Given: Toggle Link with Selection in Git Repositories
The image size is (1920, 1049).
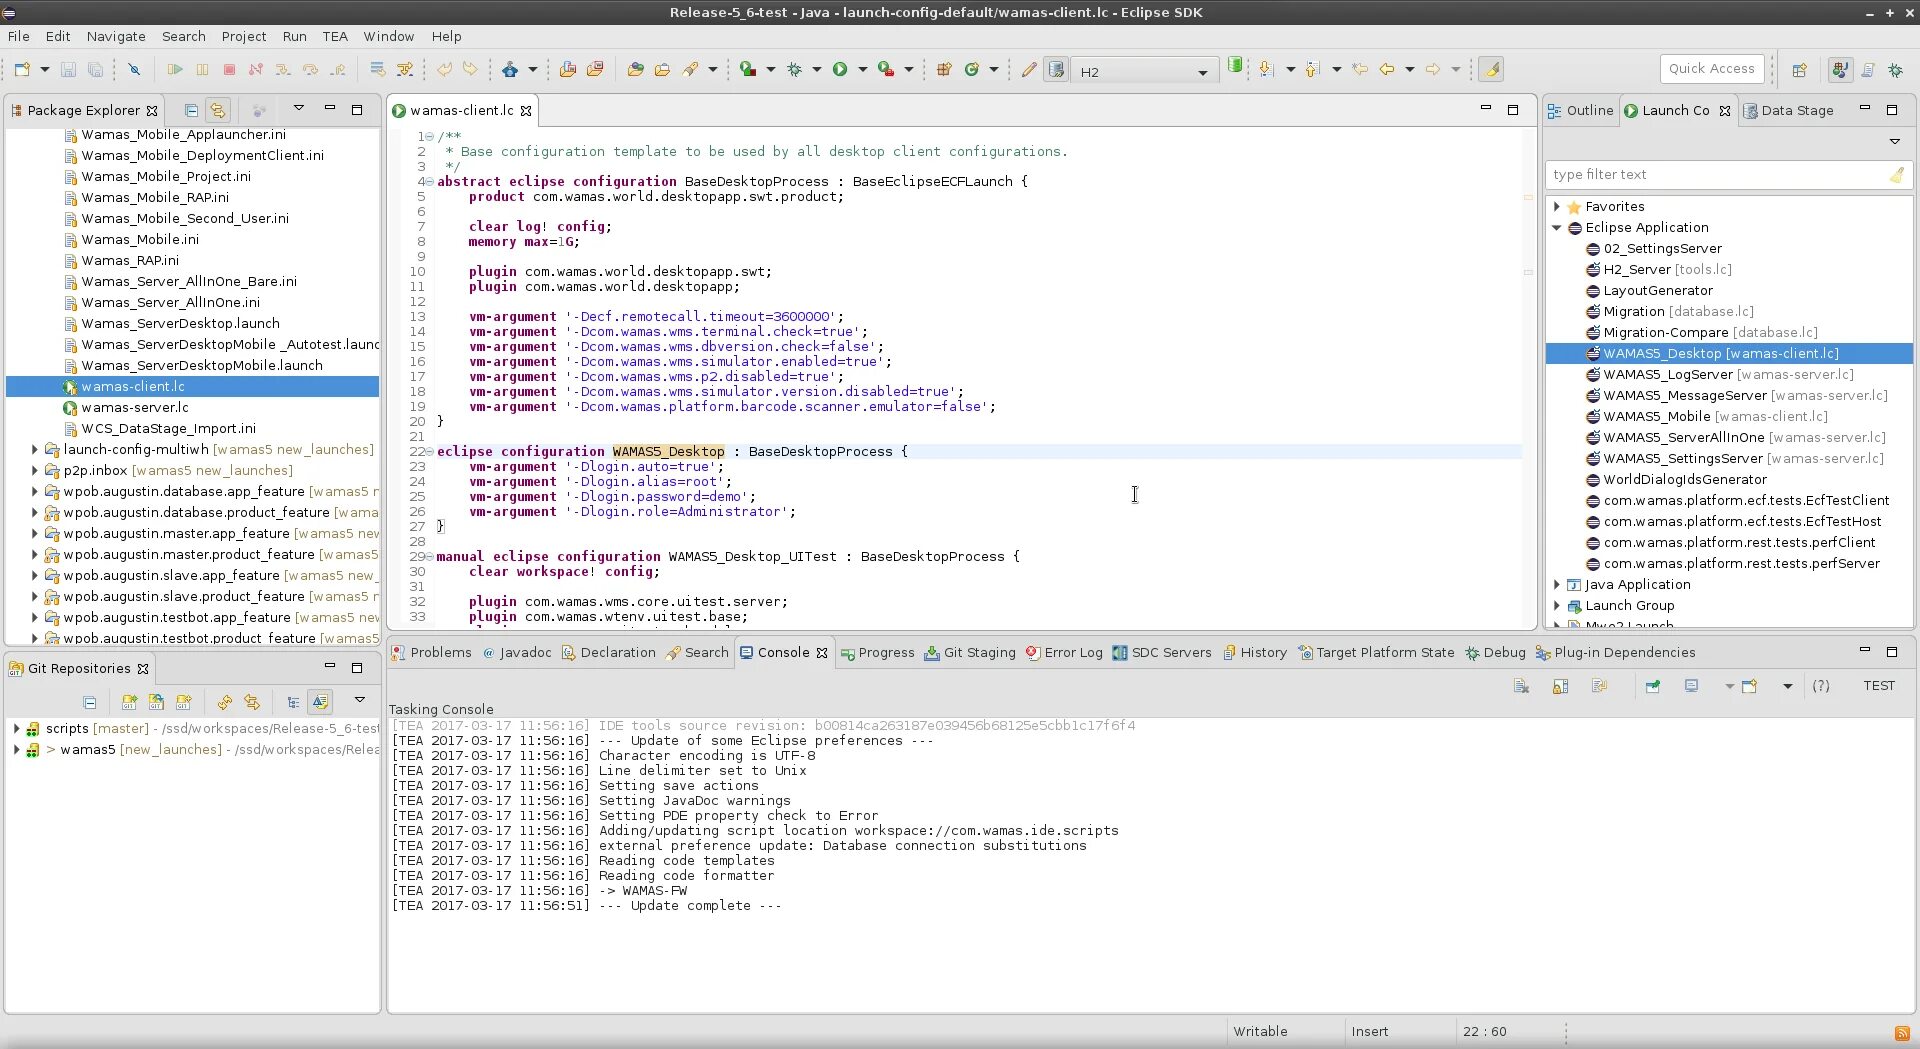Looking at the screenshot, I should pos(252,702).
